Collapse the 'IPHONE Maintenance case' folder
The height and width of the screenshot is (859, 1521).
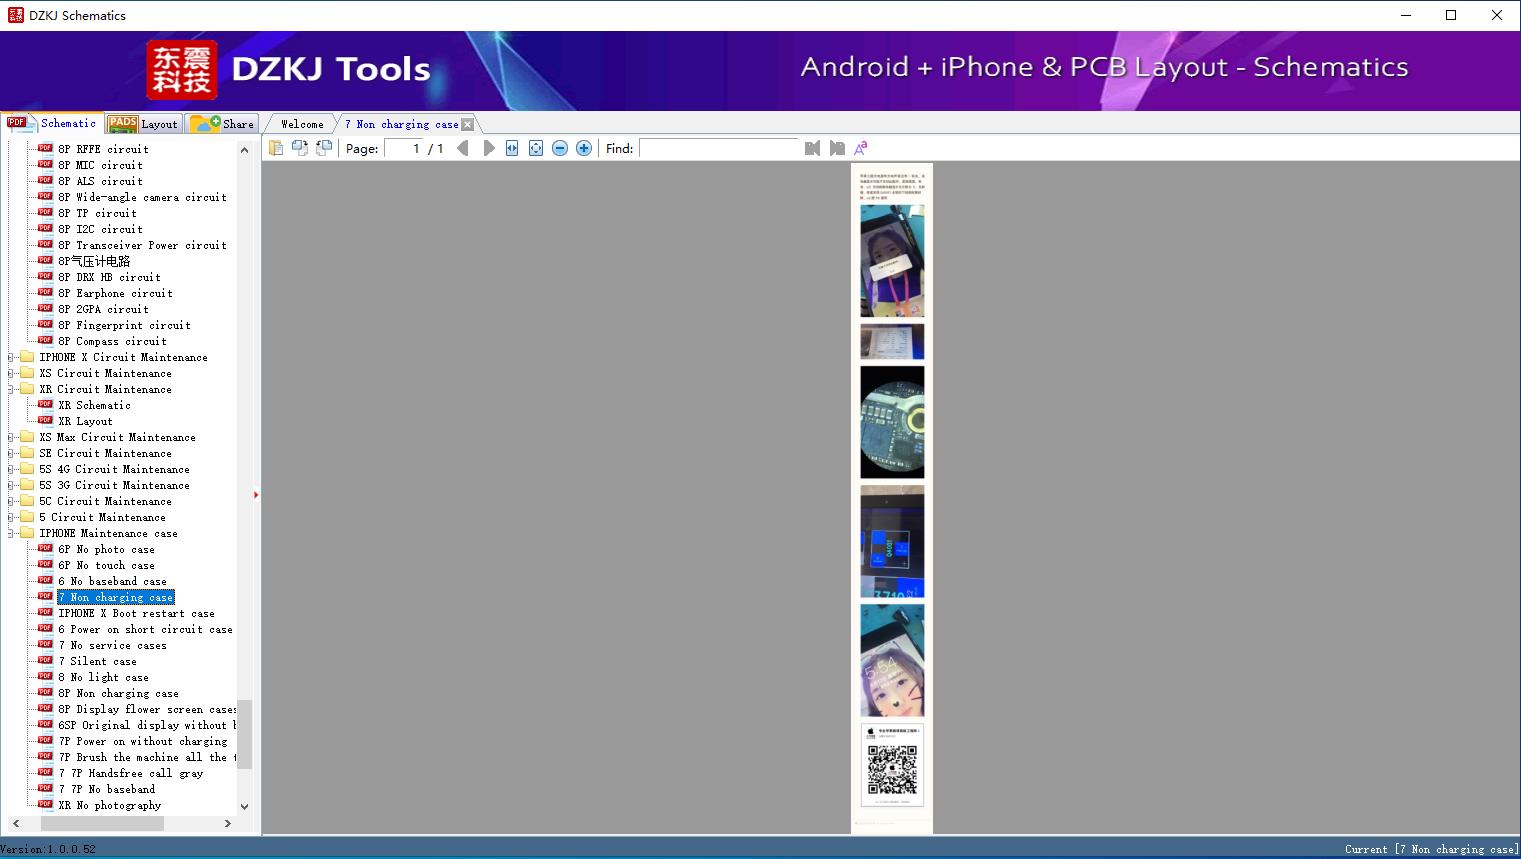point(11,533)
